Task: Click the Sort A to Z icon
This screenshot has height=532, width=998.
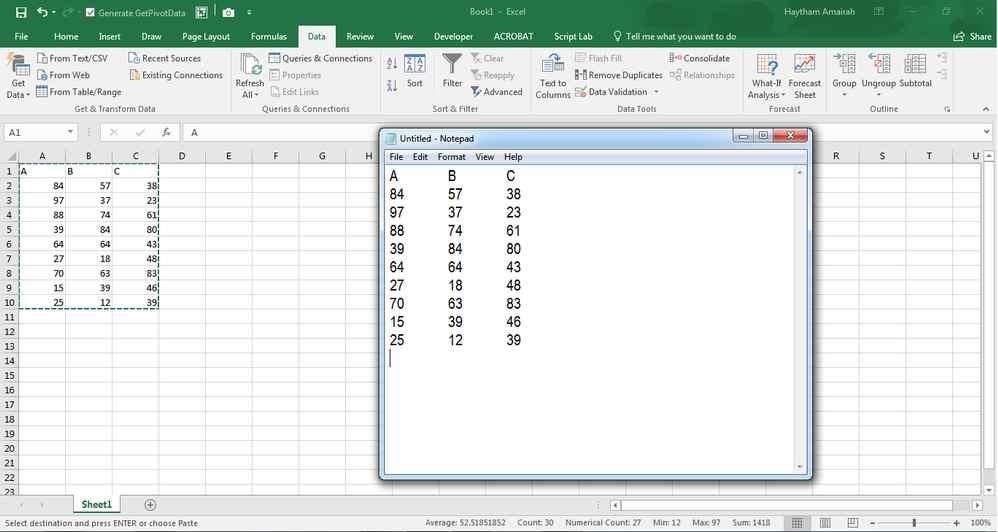Action: click(x=392, y=63)
